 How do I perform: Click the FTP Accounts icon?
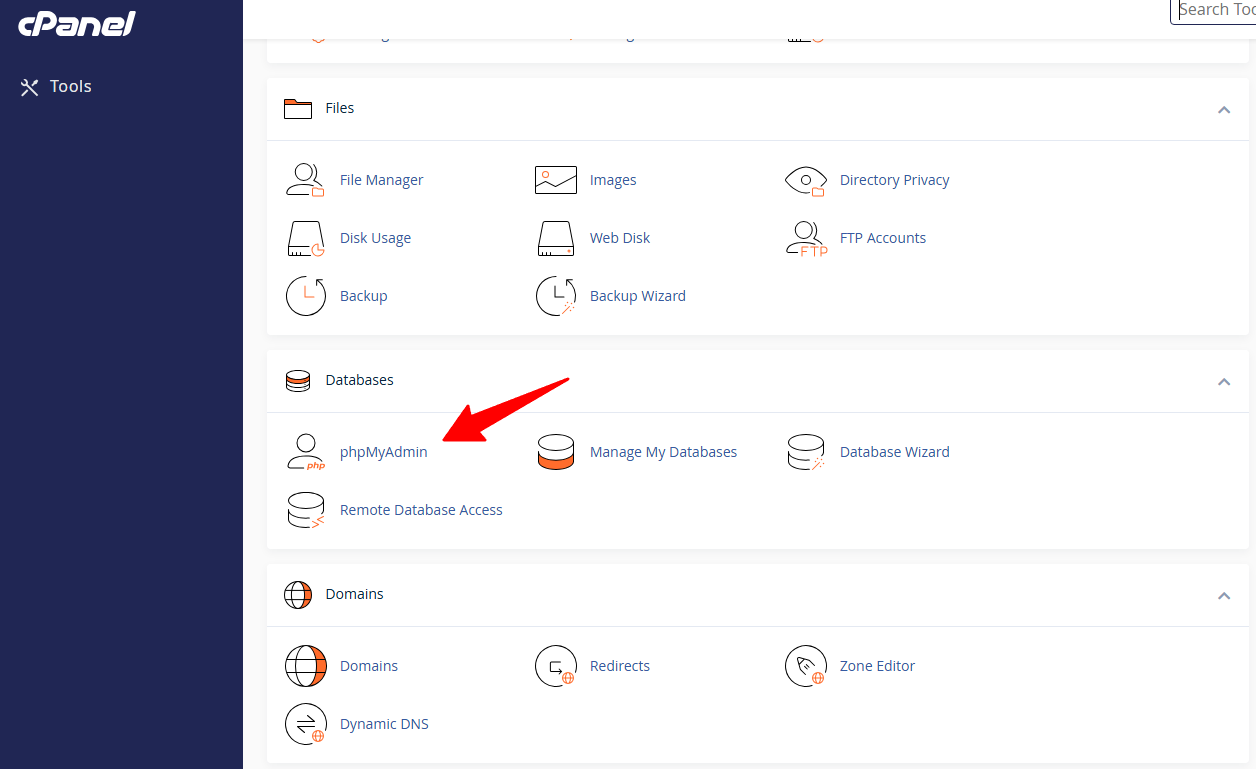(806, 238)
